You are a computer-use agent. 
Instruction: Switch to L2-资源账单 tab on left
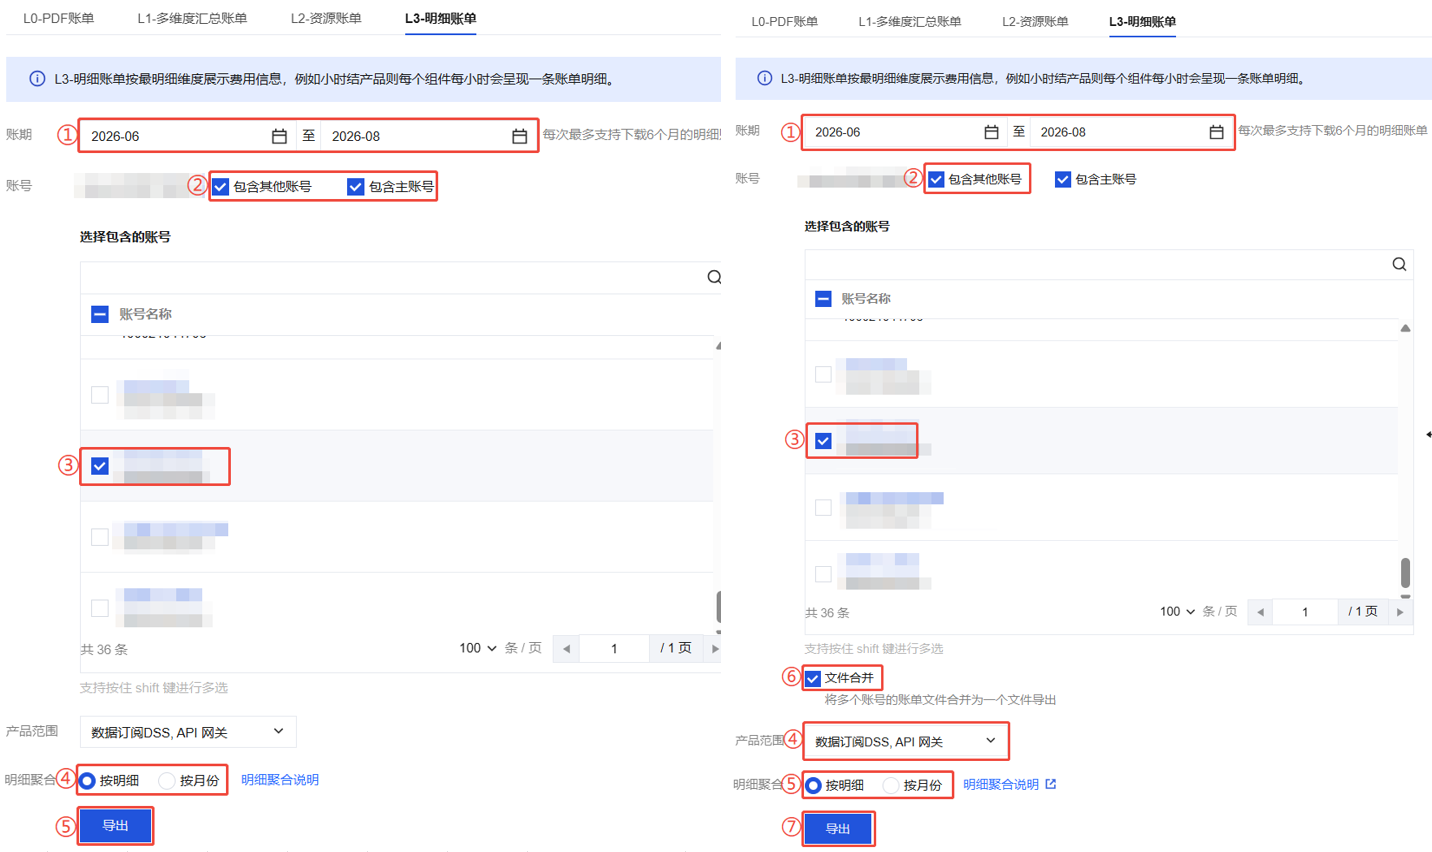click(x=326, y=18)
